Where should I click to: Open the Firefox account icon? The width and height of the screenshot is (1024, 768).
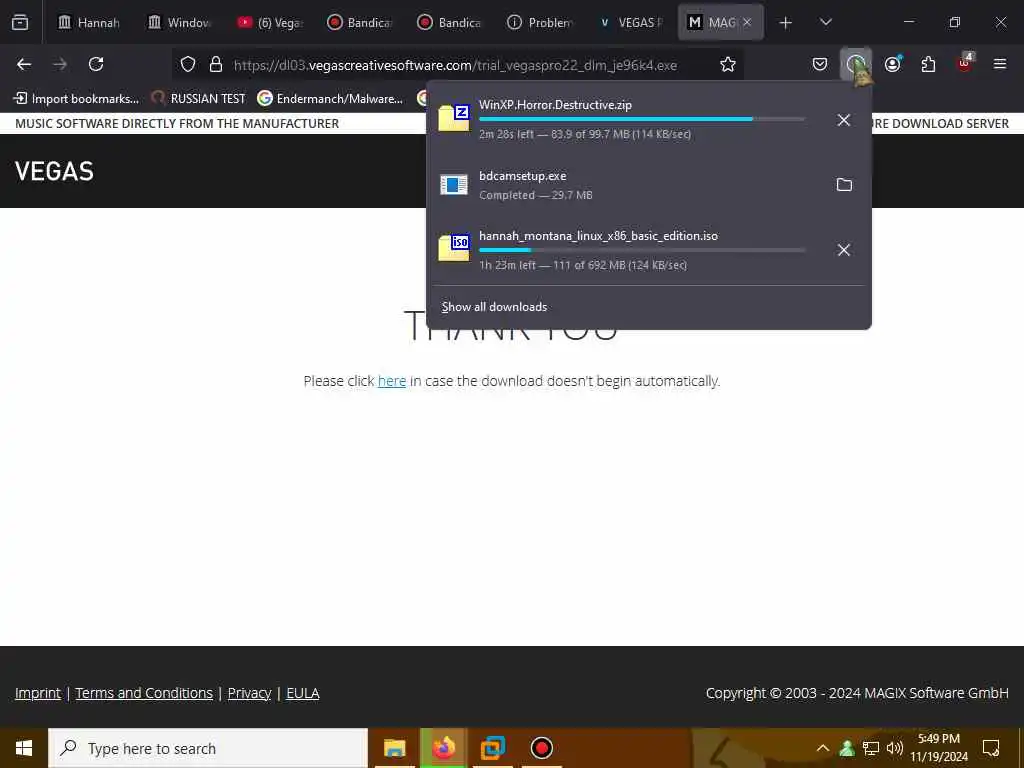tap(892, 64)
